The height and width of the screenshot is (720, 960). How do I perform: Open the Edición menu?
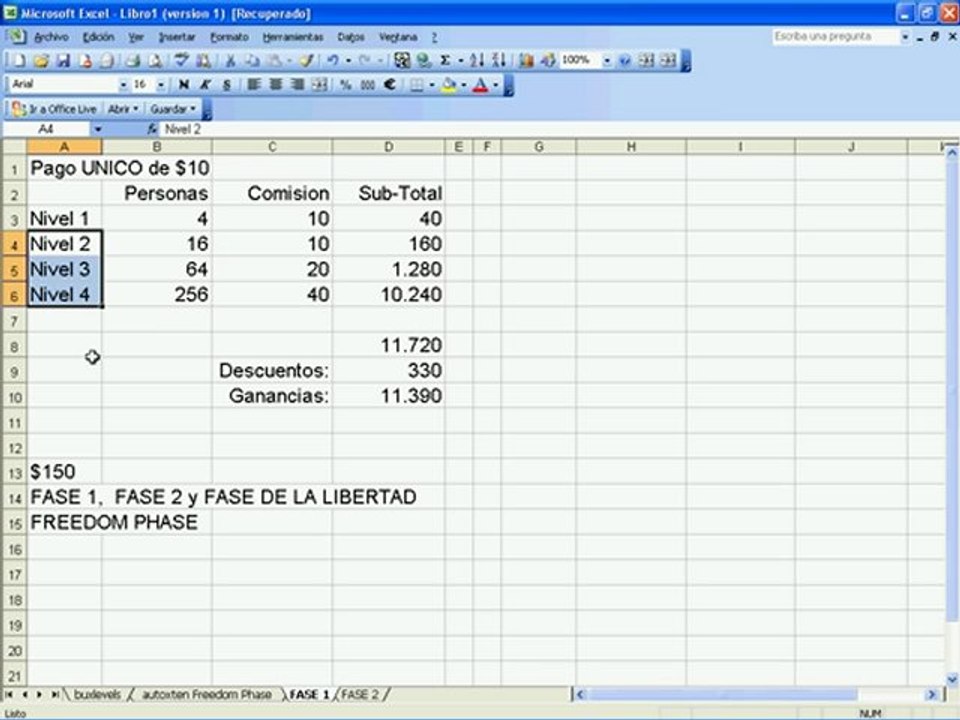click(x=99, y=37)
